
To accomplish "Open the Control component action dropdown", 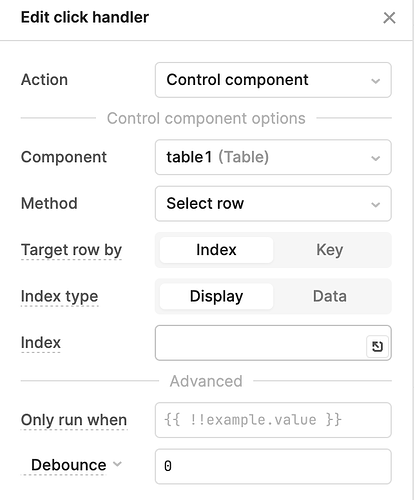I will (273, 80).
